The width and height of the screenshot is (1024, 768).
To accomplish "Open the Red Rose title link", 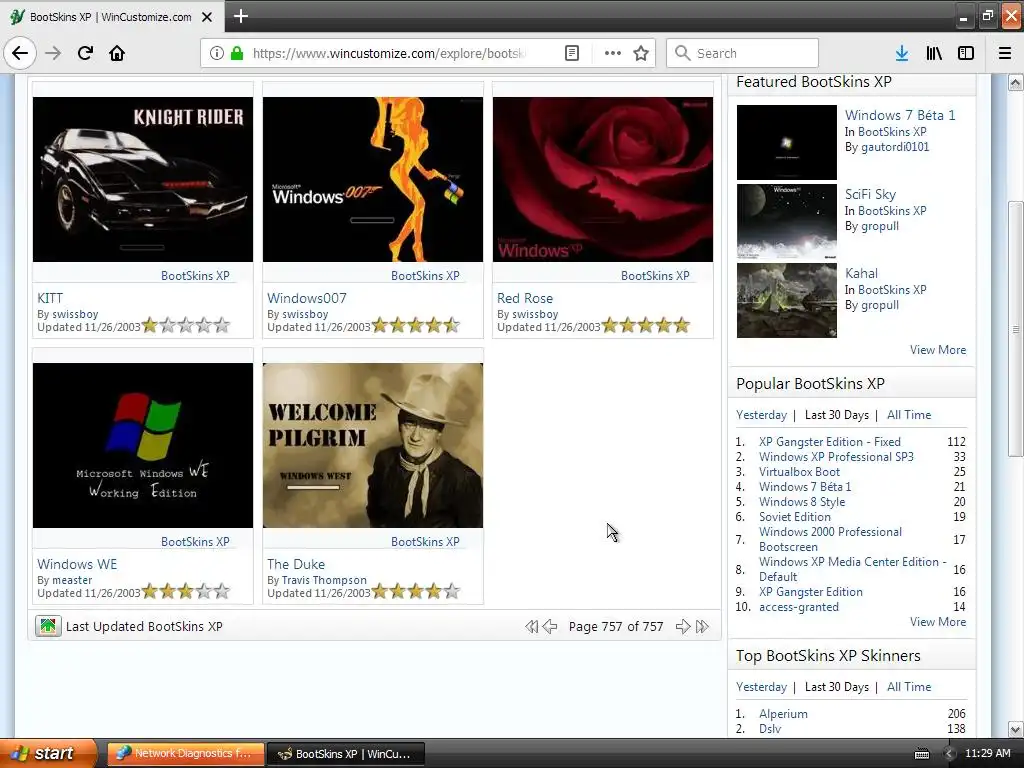I will tap(524, 298).
